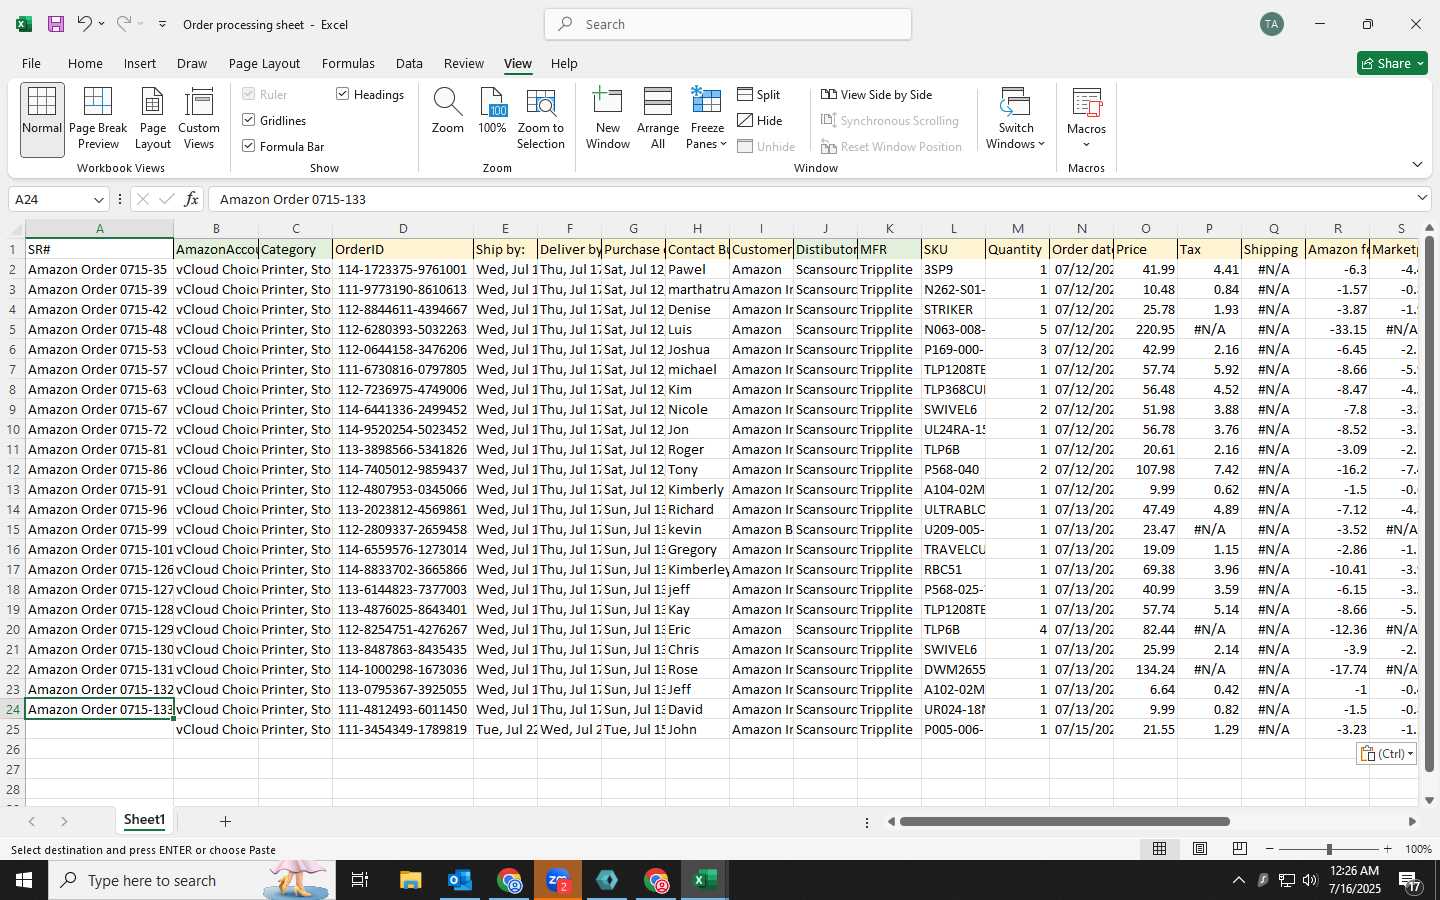
Task: Switch to the Data tab
Action: coord(409,63)
